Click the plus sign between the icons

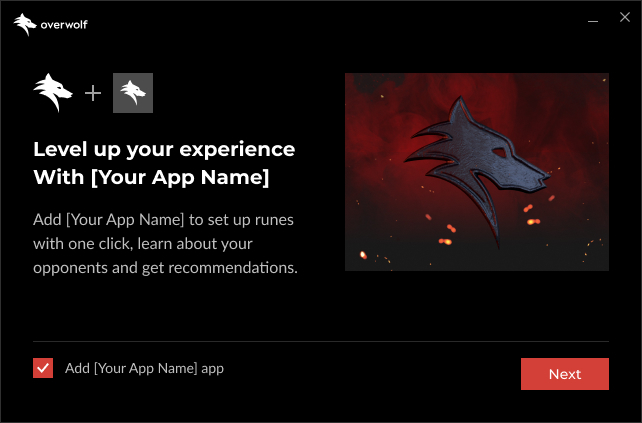(93, 93)
